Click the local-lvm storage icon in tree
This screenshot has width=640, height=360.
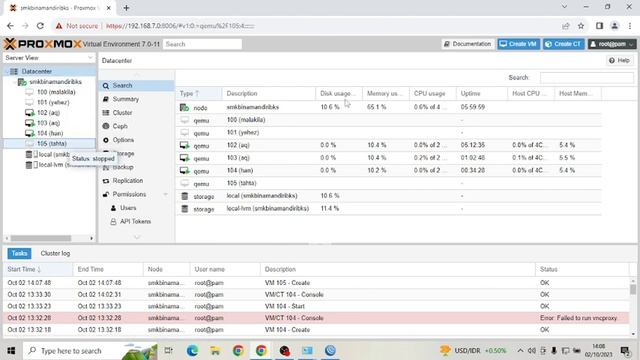click(29, 165)
